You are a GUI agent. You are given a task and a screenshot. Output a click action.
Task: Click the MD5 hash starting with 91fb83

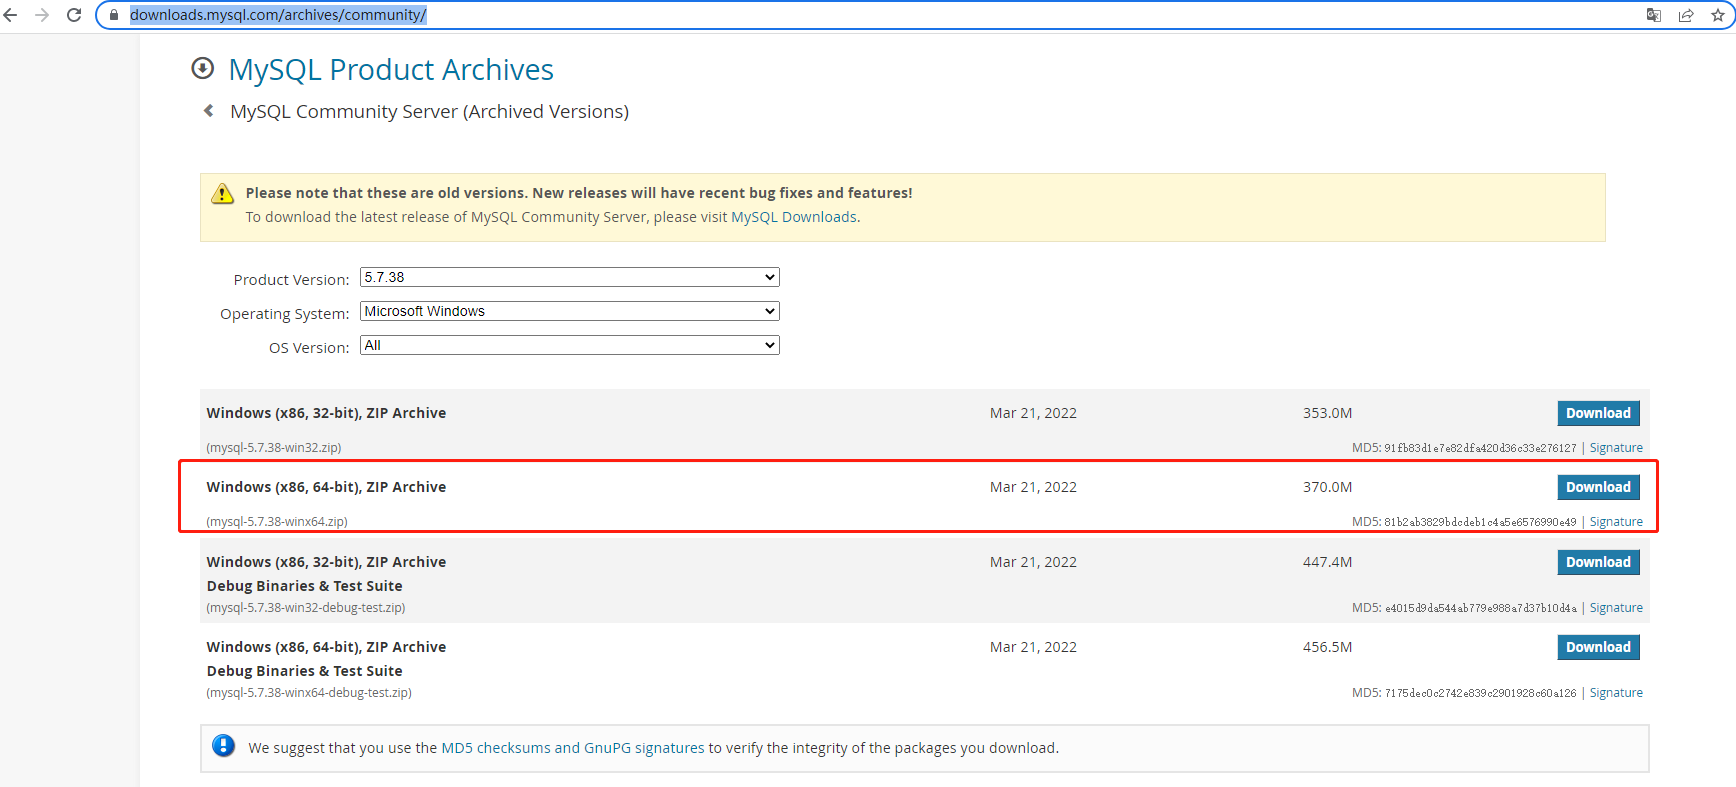[1480, 448]
